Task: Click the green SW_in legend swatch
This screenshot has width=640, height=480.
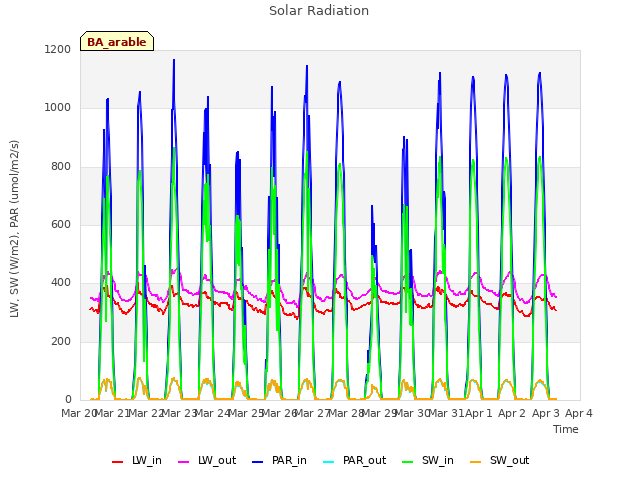Action: (408, 462)
